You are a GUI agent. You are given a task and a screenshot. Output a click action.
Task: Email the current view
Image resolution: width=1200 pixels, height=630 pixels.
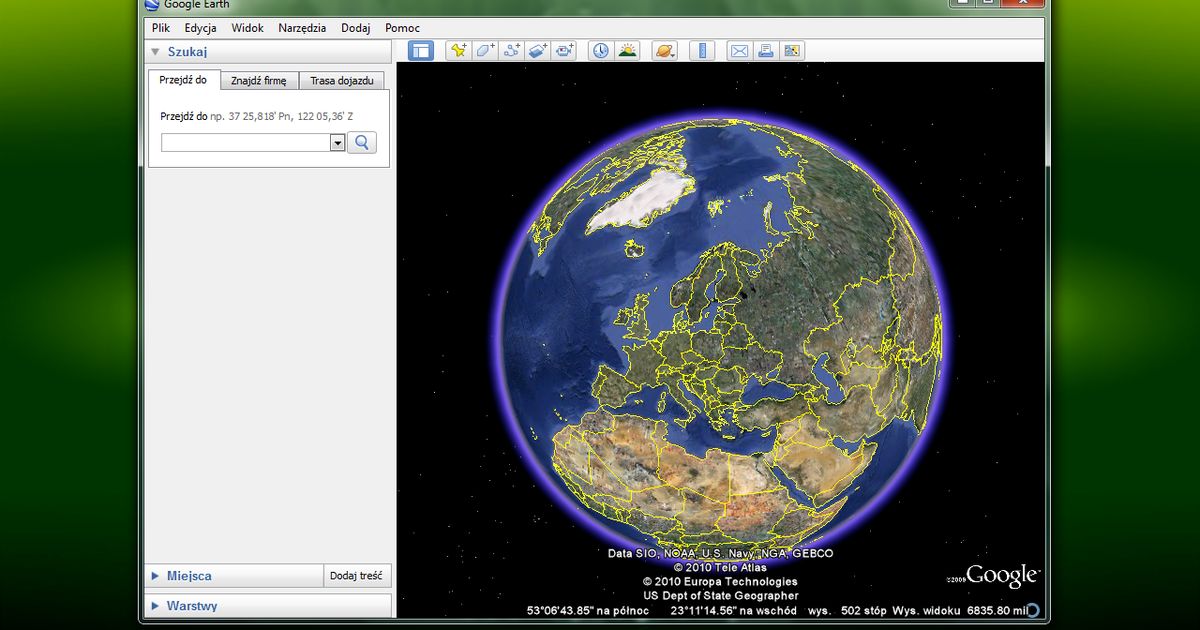(738, 50)
